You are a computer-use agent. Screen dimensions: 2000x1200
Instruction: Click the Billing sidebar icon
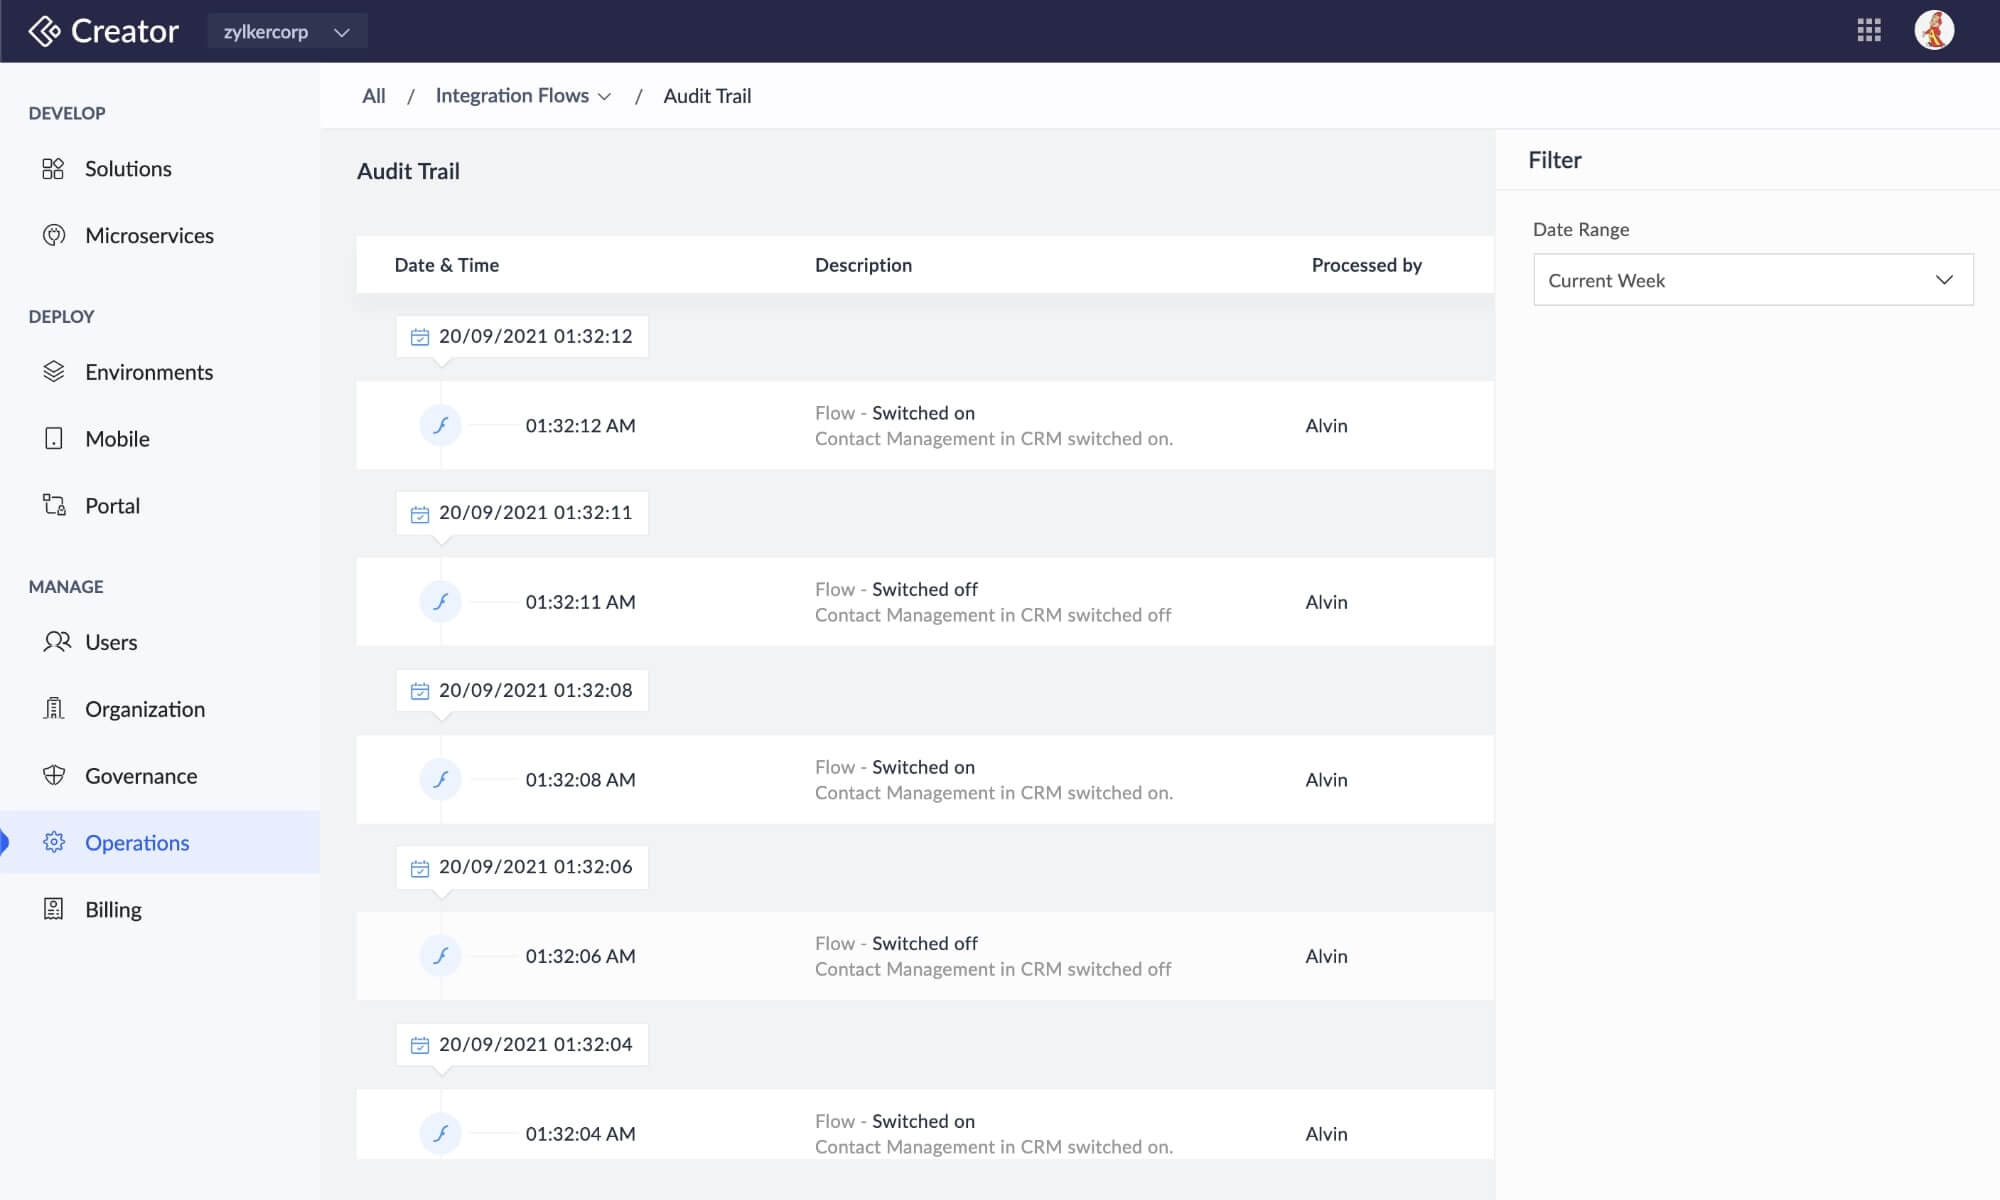coord(53,909)
